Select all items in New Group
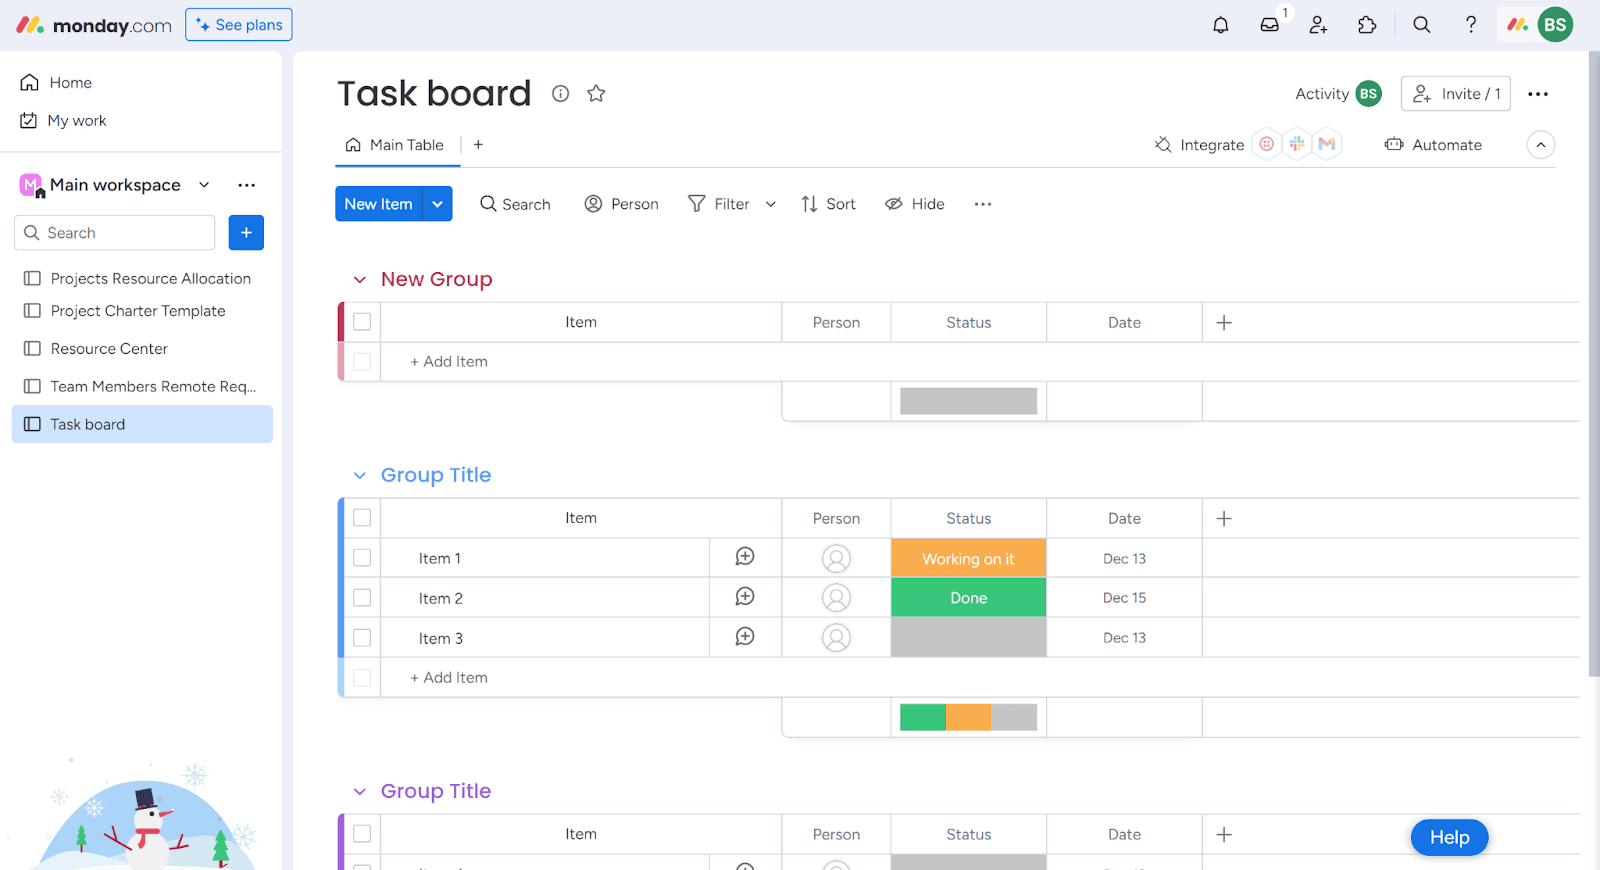 pos(362,322)
